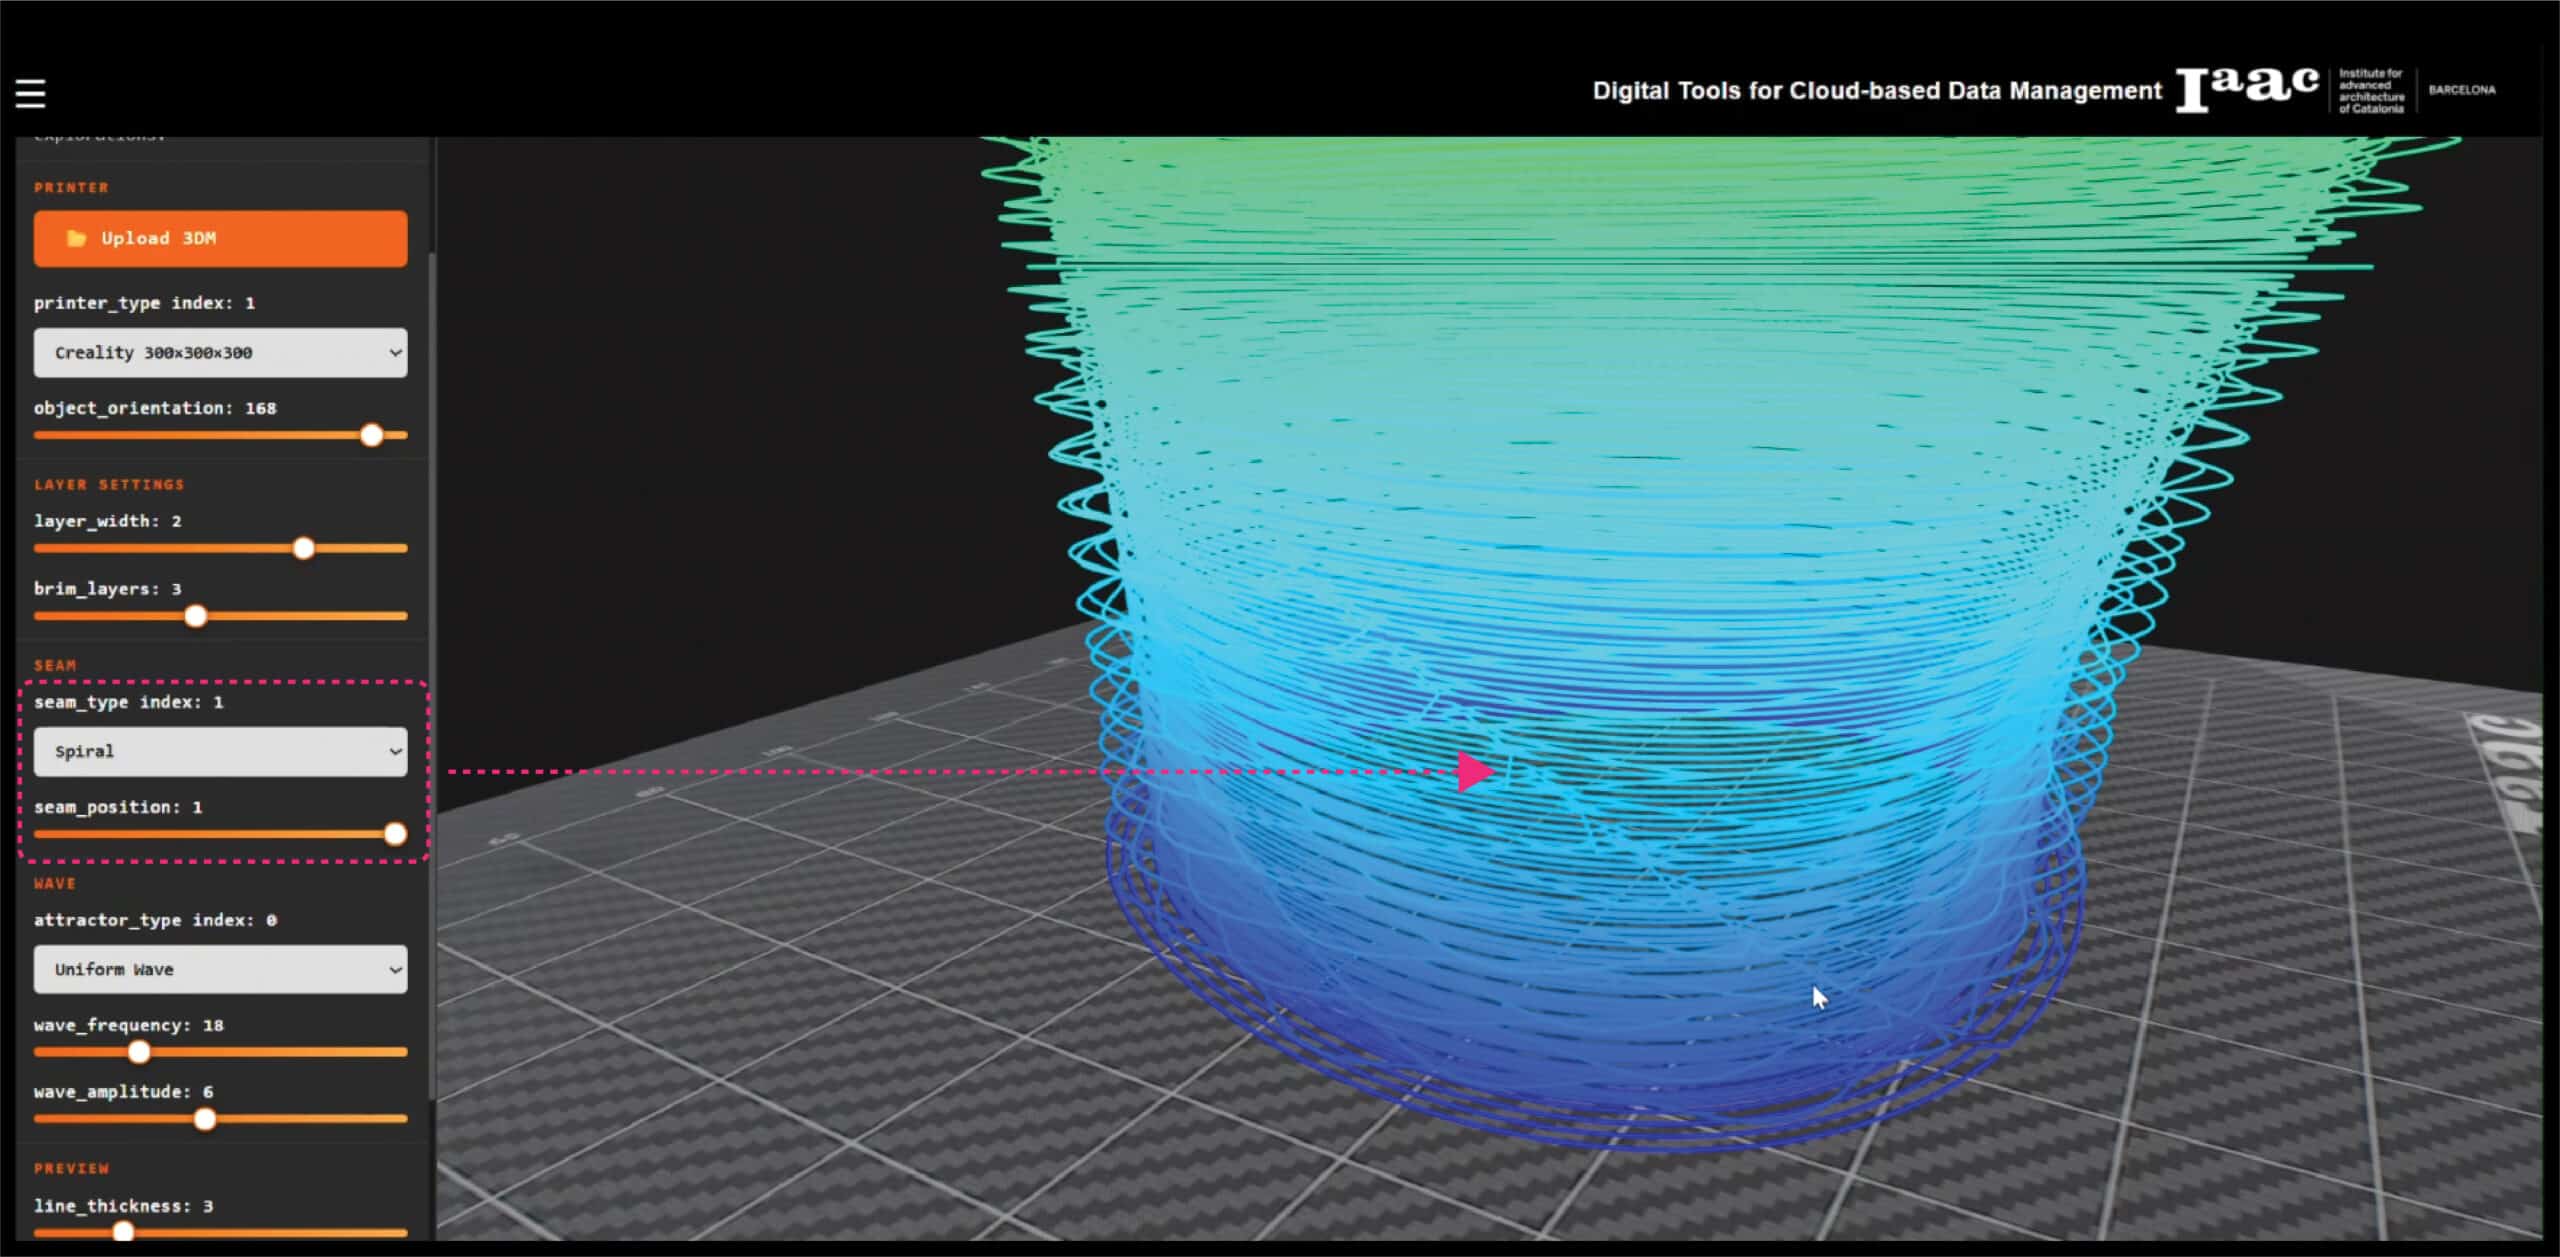
Task: Click the layer_width slider handle
Action: (x=304, y=548)
